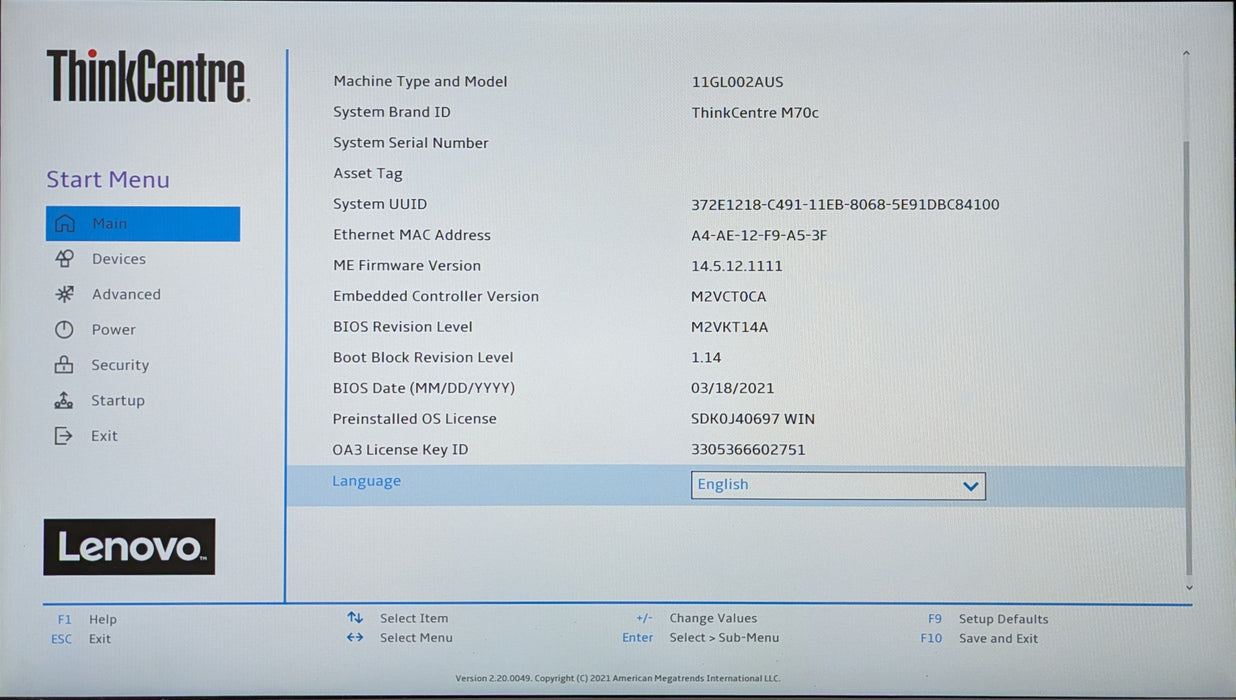
Task: Click the Embedded Controller Version label
Action: click(436, 296)
